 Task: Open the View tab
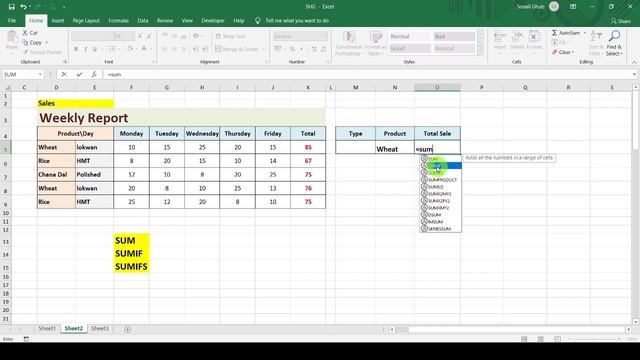tap(187, 20)
